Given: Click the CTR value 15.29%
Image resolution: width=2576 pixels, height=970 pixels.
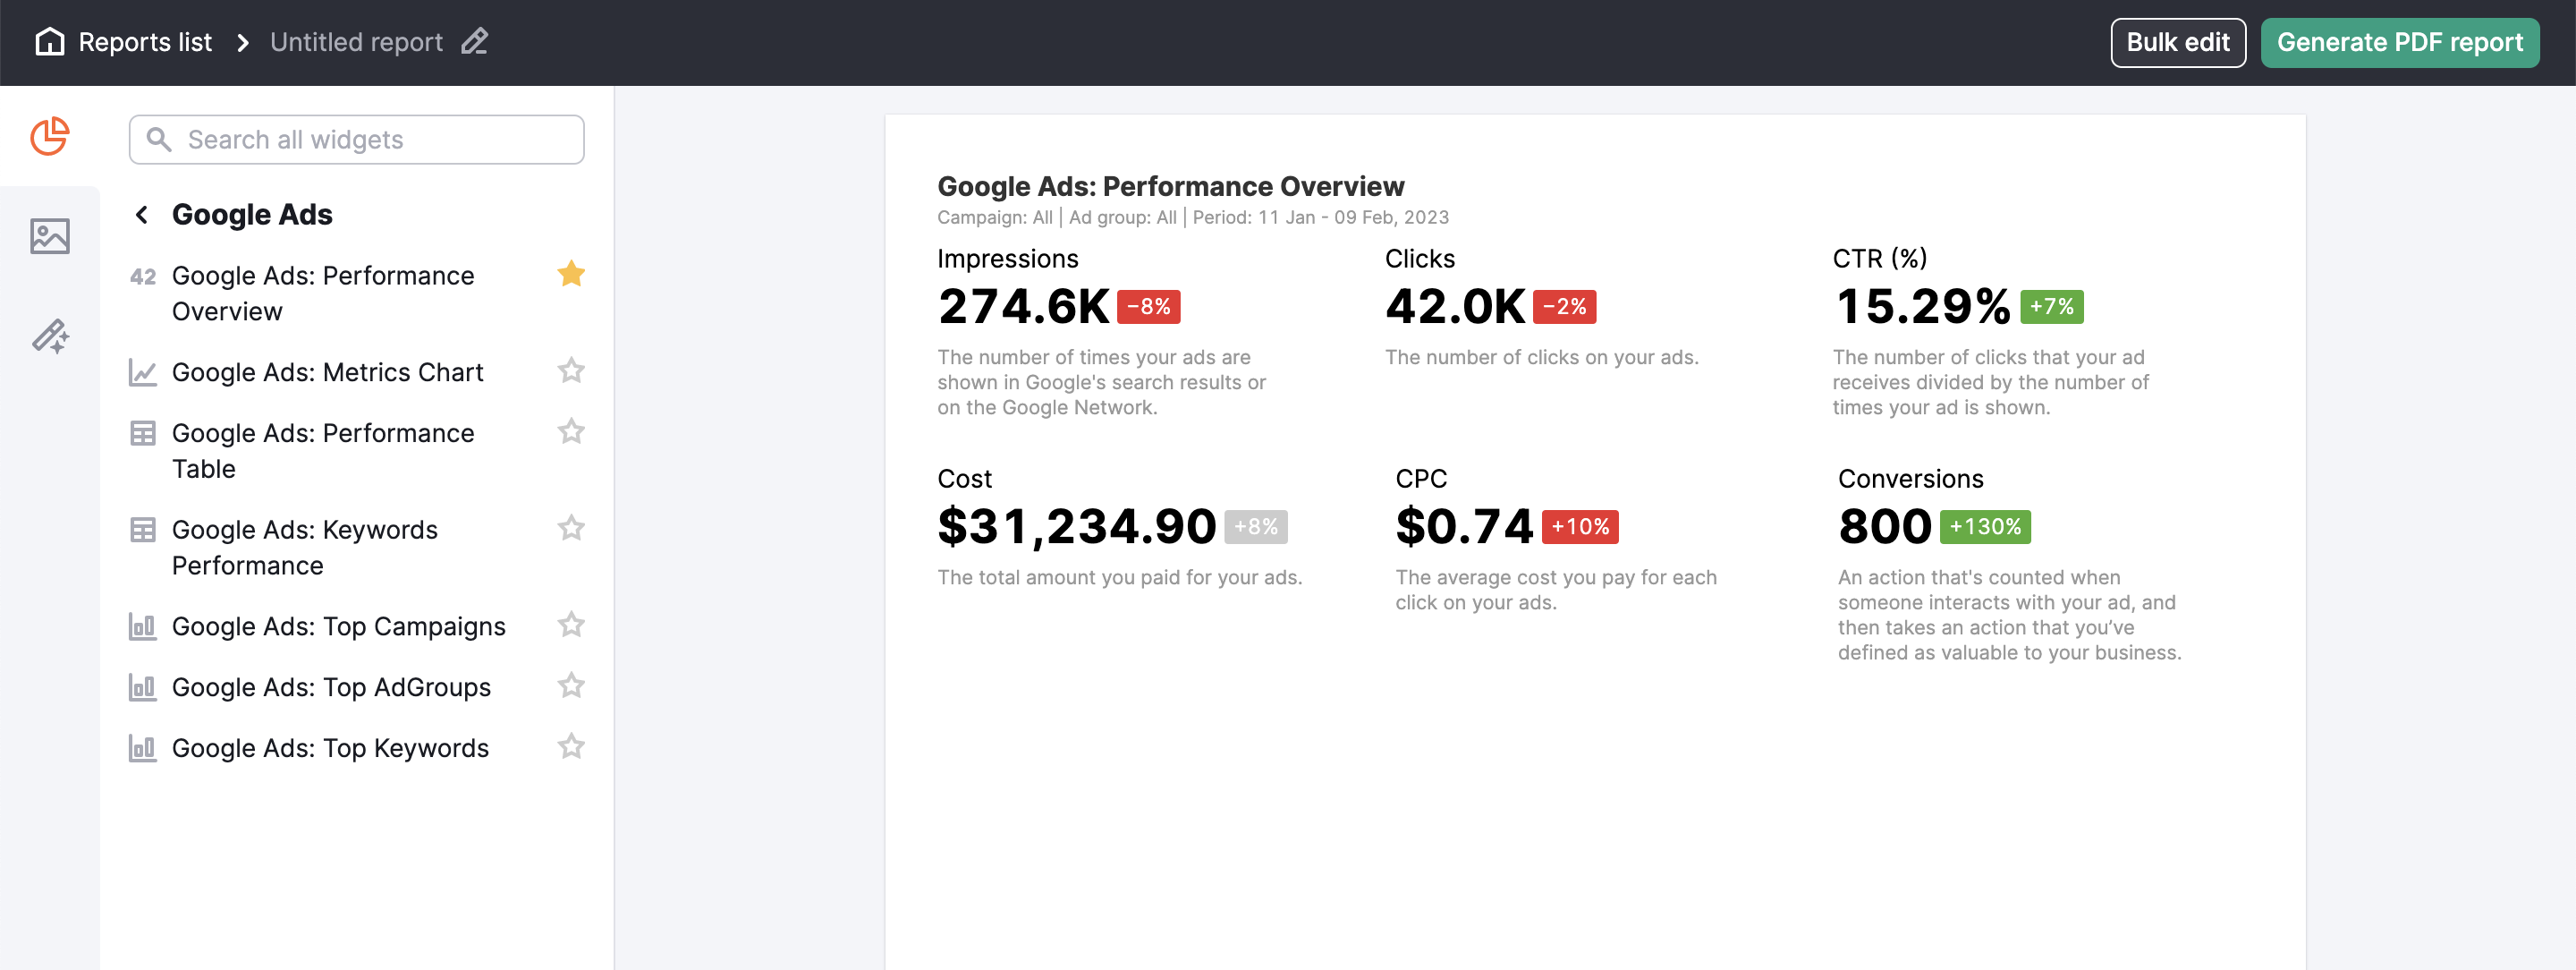Looking at the screenshot, I should click(1923, 306).
